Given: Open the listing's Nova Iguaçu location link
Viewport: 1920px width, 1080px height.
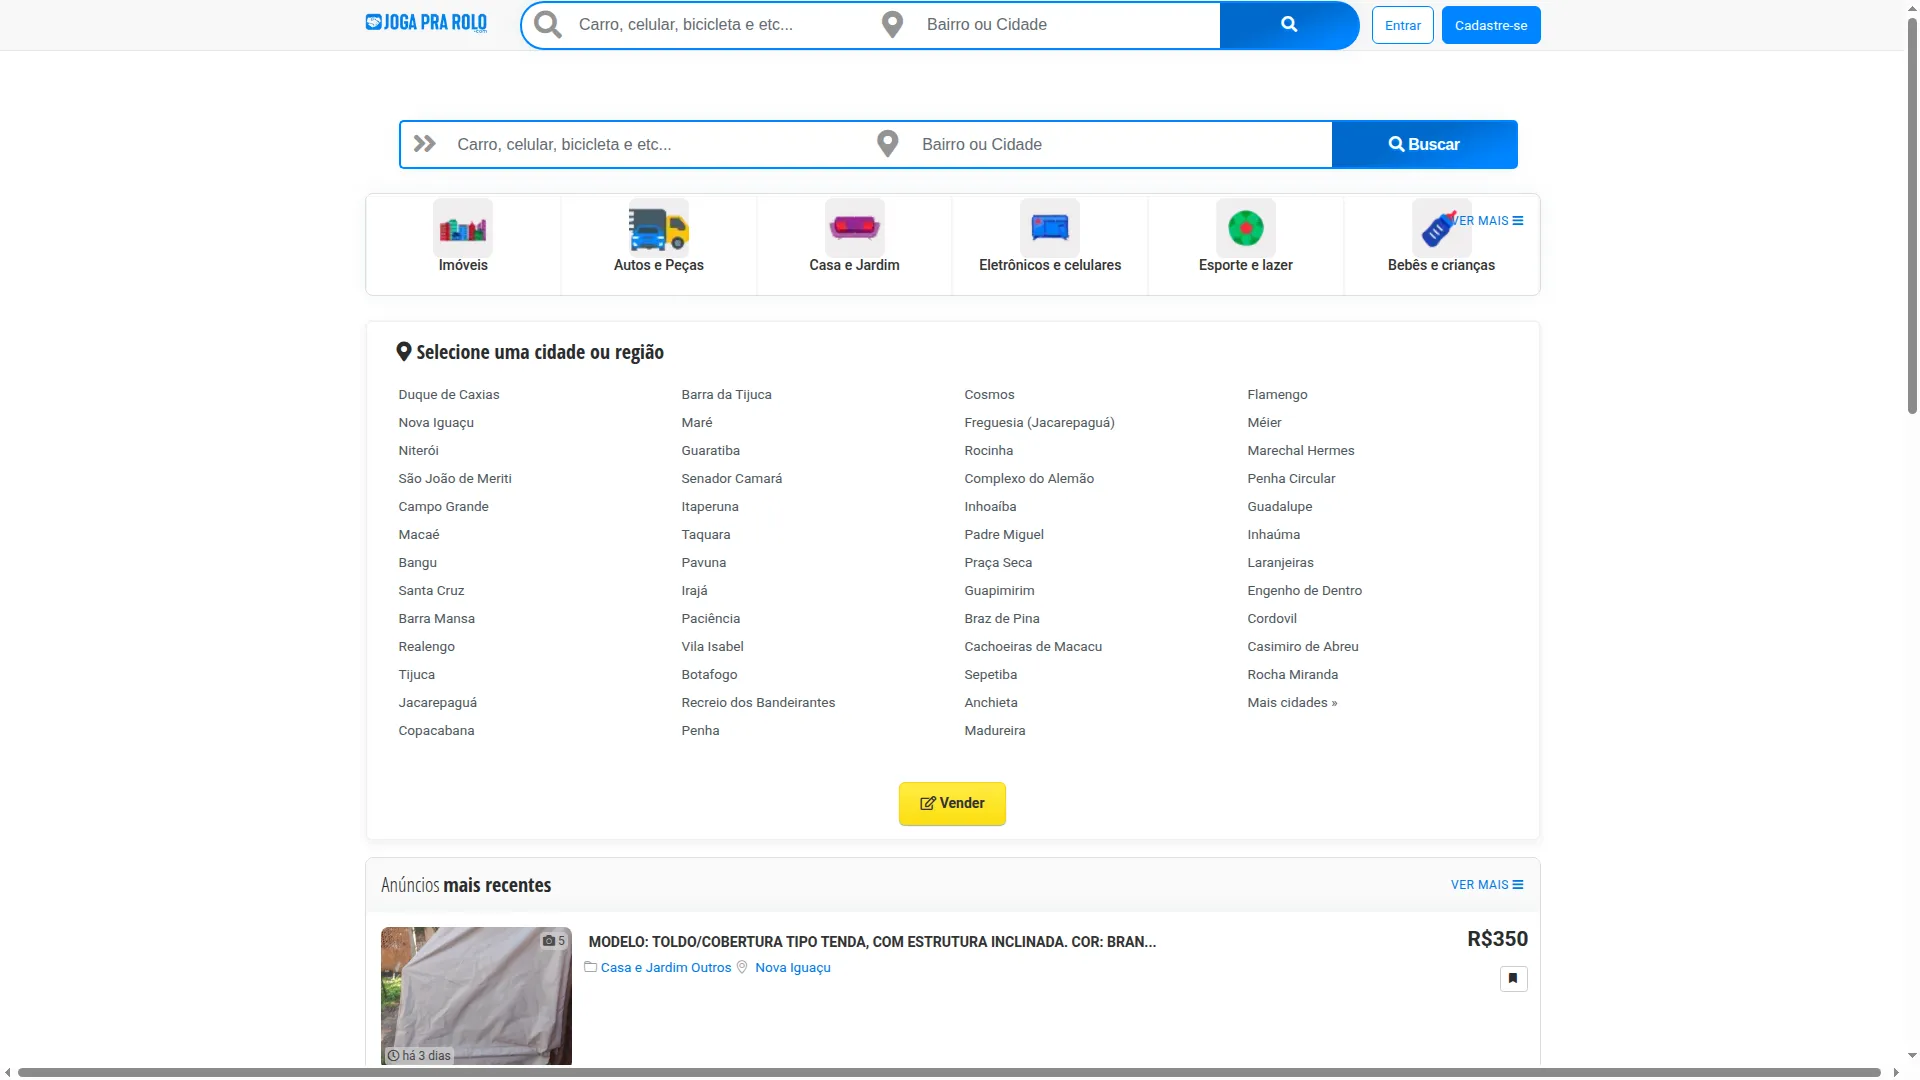Looking at the screenshot, I should point(793,967).
